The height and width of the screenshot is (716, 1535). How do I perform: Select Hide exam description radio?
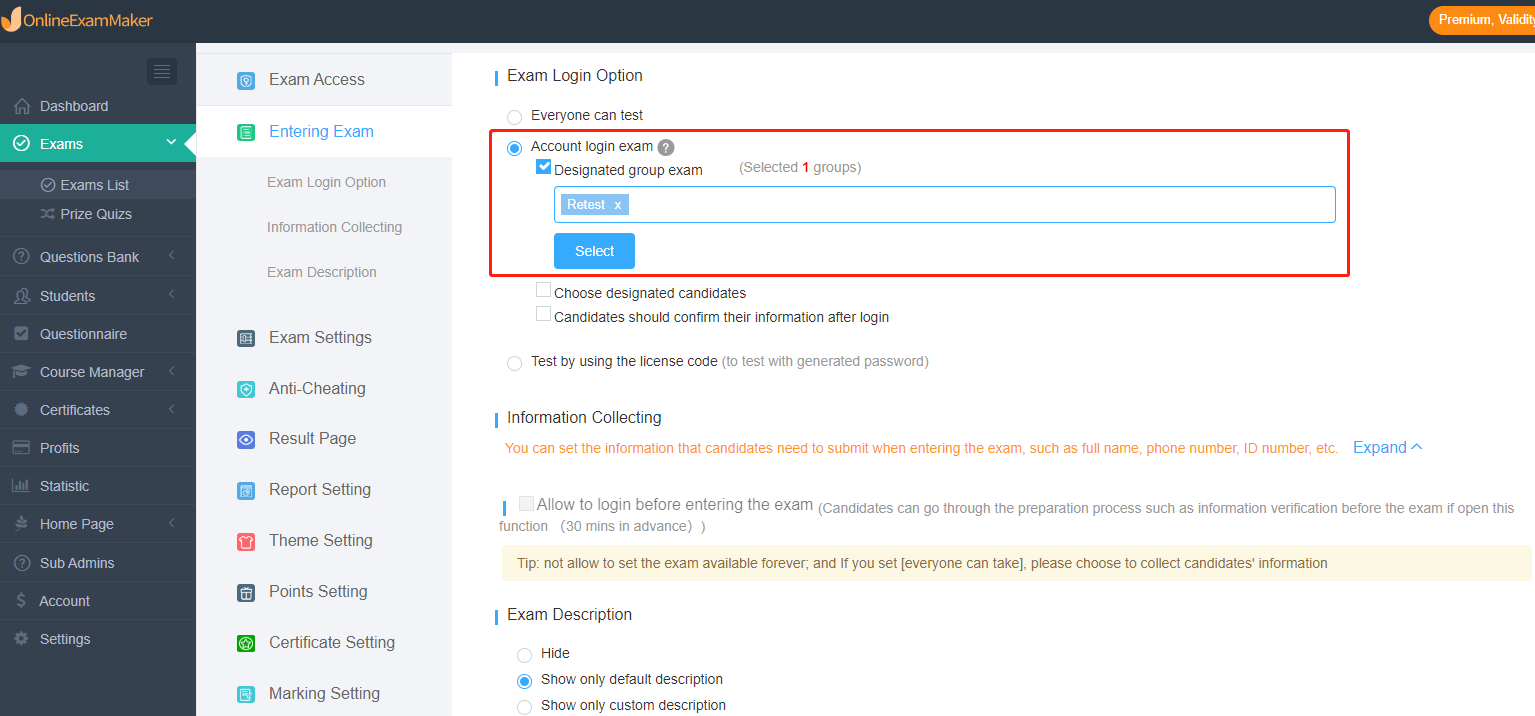point(524,655)
